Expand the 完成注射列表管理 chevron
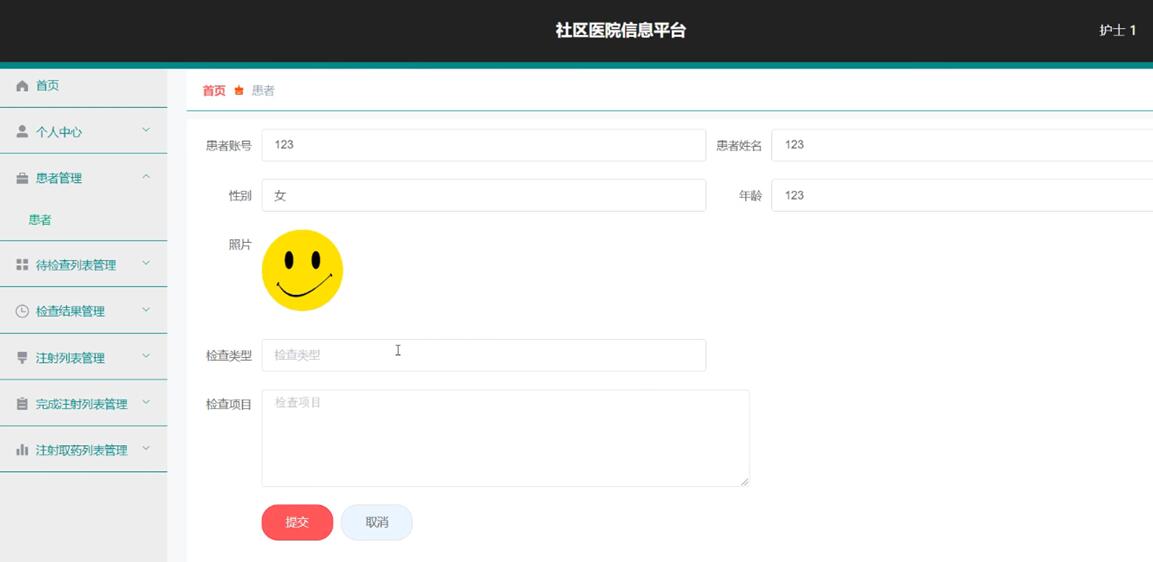1153x562 pixels. pyautogui.click(x=146, y=402)
